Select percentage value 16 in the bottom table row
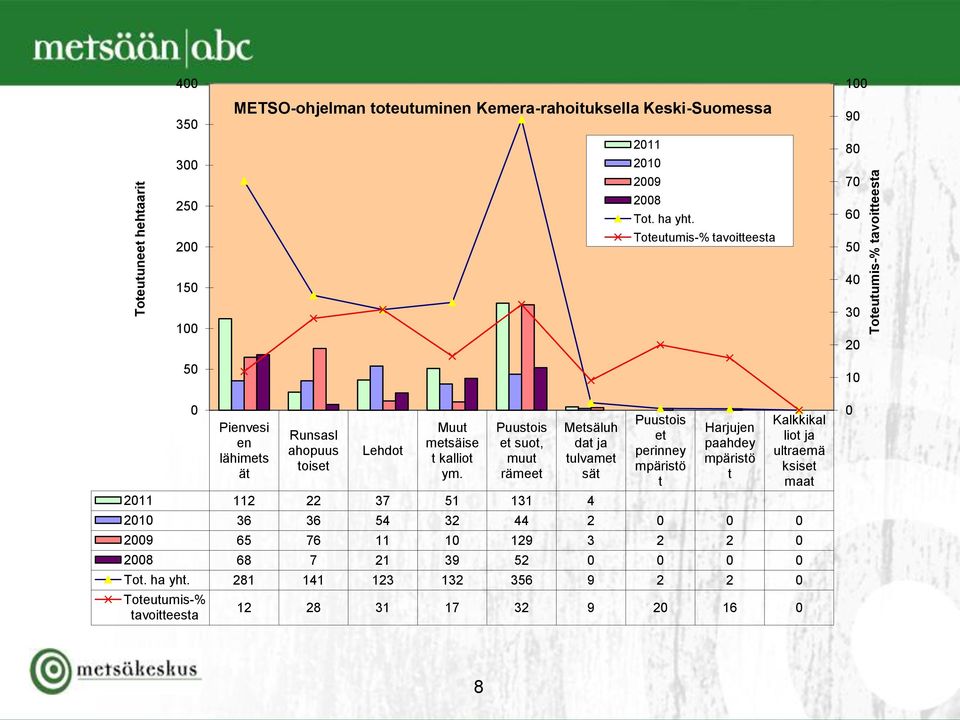The height and width of the screenshot is (720, 960). 730,607
